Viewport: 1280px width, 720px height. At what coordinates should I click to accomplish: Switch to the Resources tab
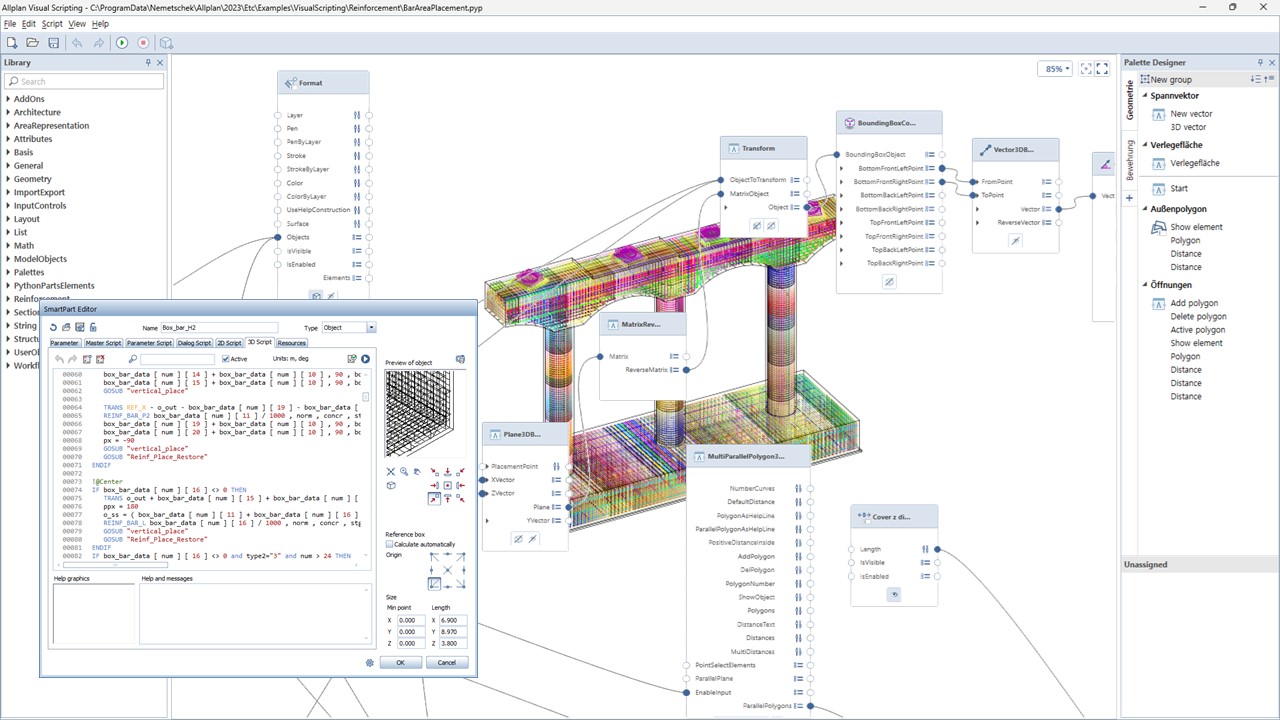click(292, 343)
